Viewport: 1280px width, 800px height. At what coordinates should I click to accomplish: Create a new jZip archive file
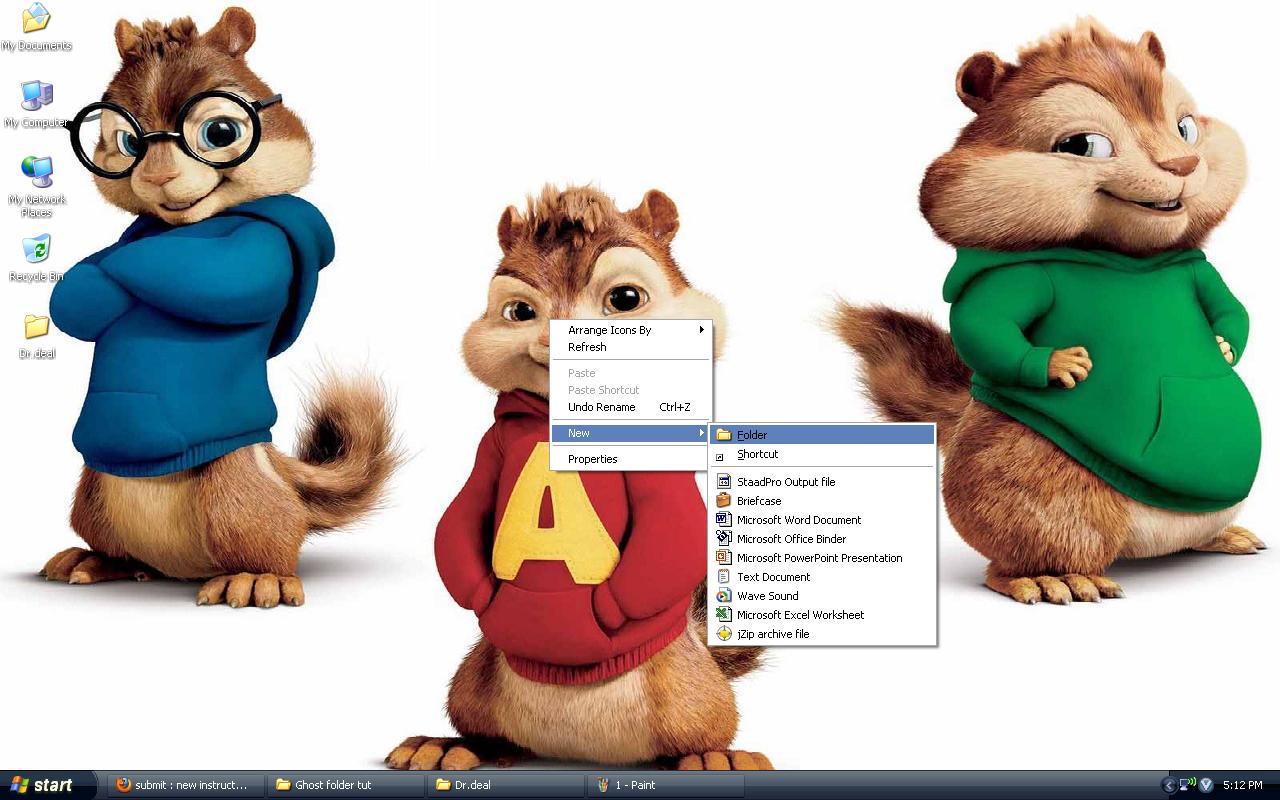tap(822, 634)
